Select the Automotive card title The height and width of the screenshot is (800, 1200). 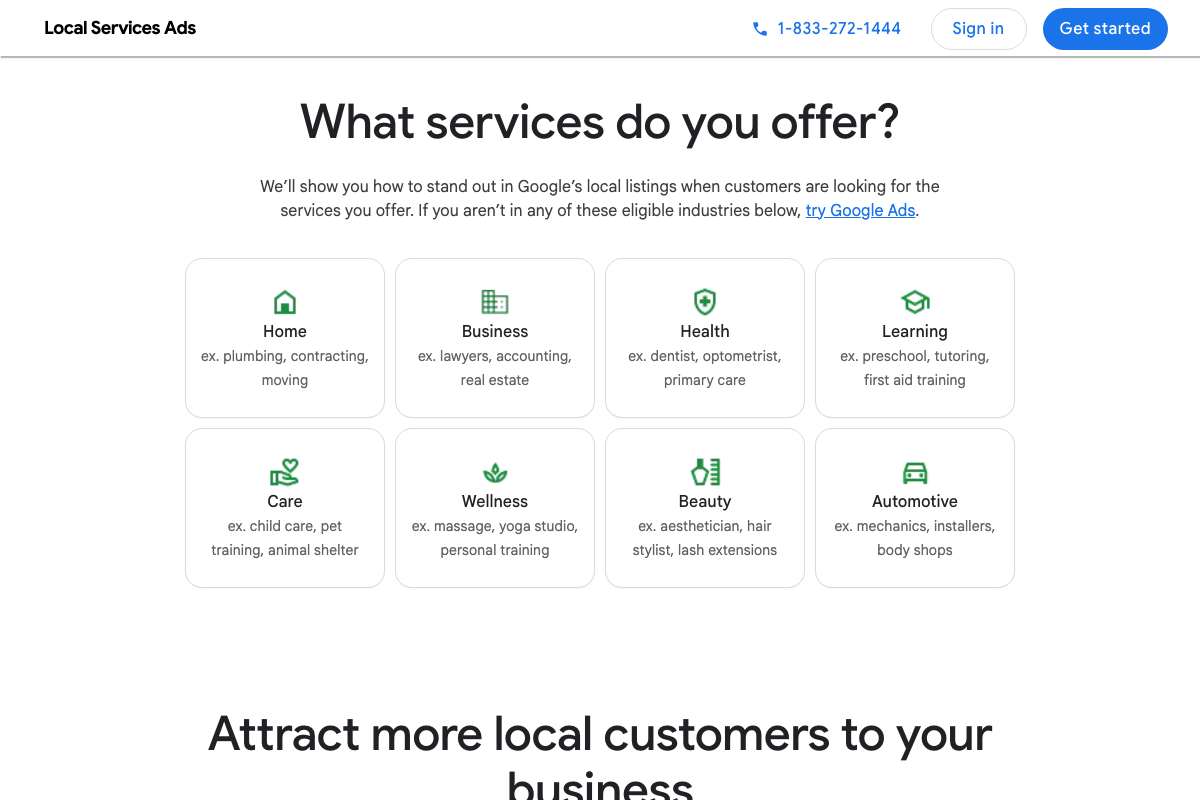(x=915, y=501)
